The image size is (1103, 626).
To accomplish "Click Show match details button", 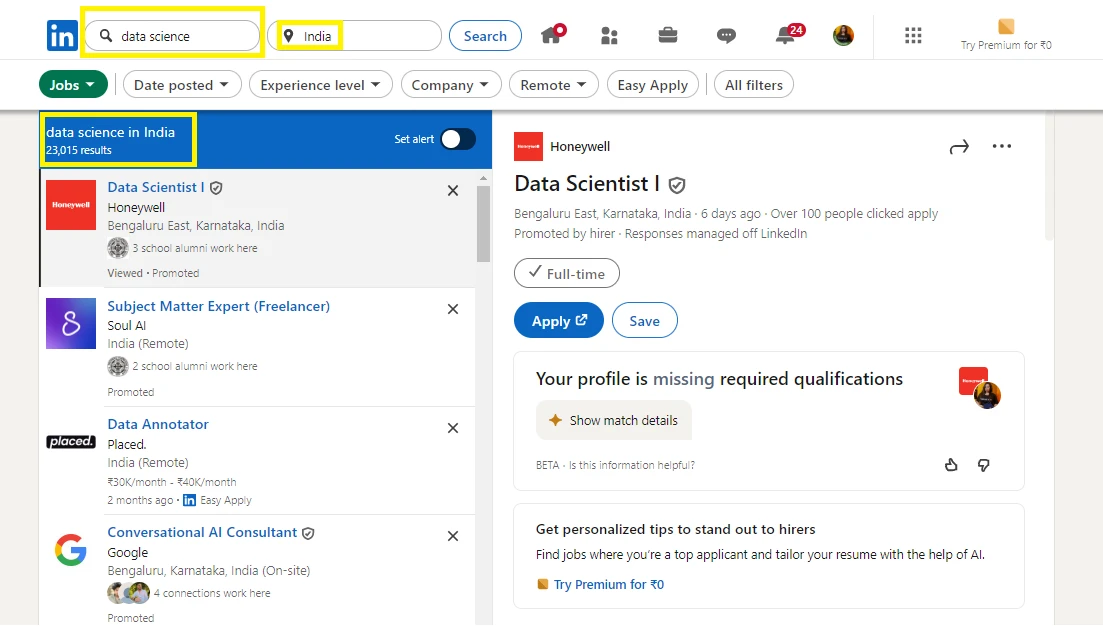I will pos(614,421).
